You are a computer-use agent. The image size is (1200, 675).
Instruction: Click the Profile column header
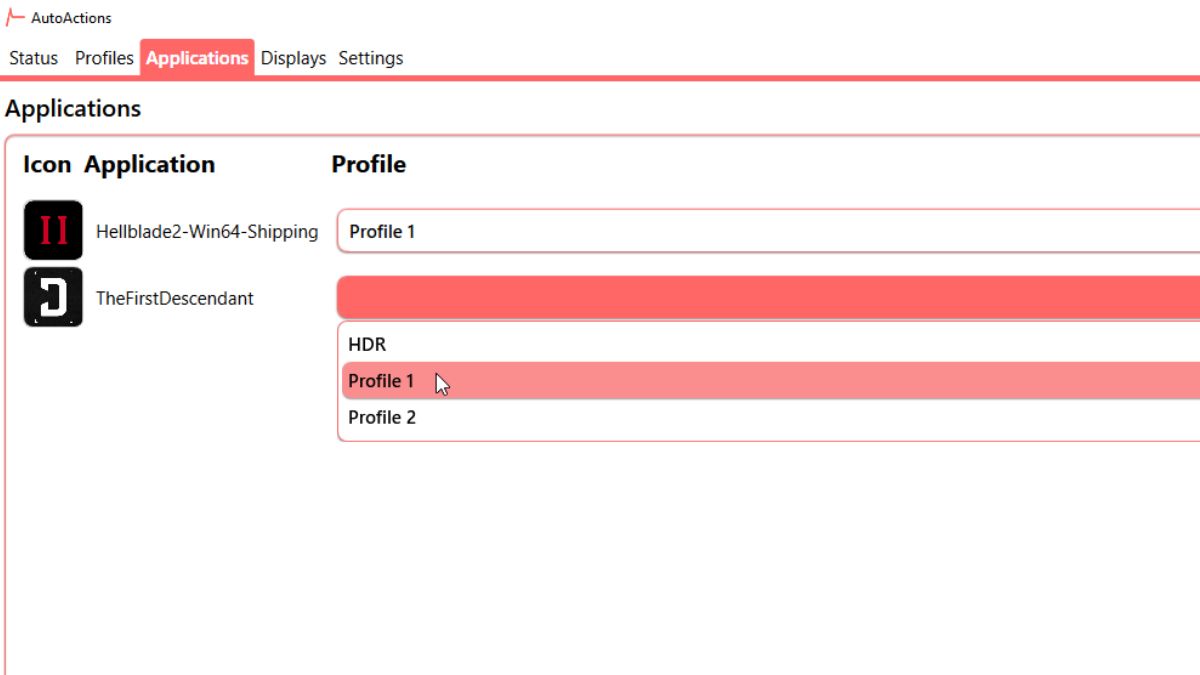click(x=369, y=164)
